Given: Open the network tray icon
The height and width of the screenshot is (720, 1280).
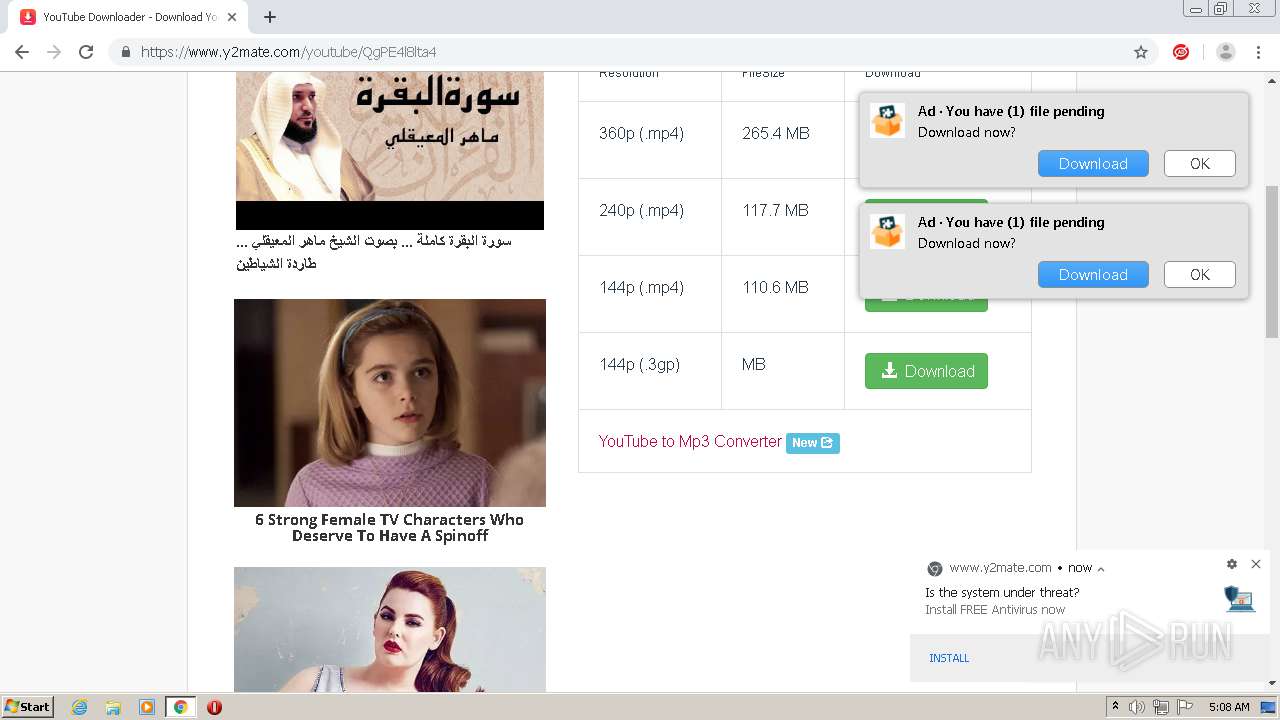Looking at the screenshot, I should pos(1161,707).
